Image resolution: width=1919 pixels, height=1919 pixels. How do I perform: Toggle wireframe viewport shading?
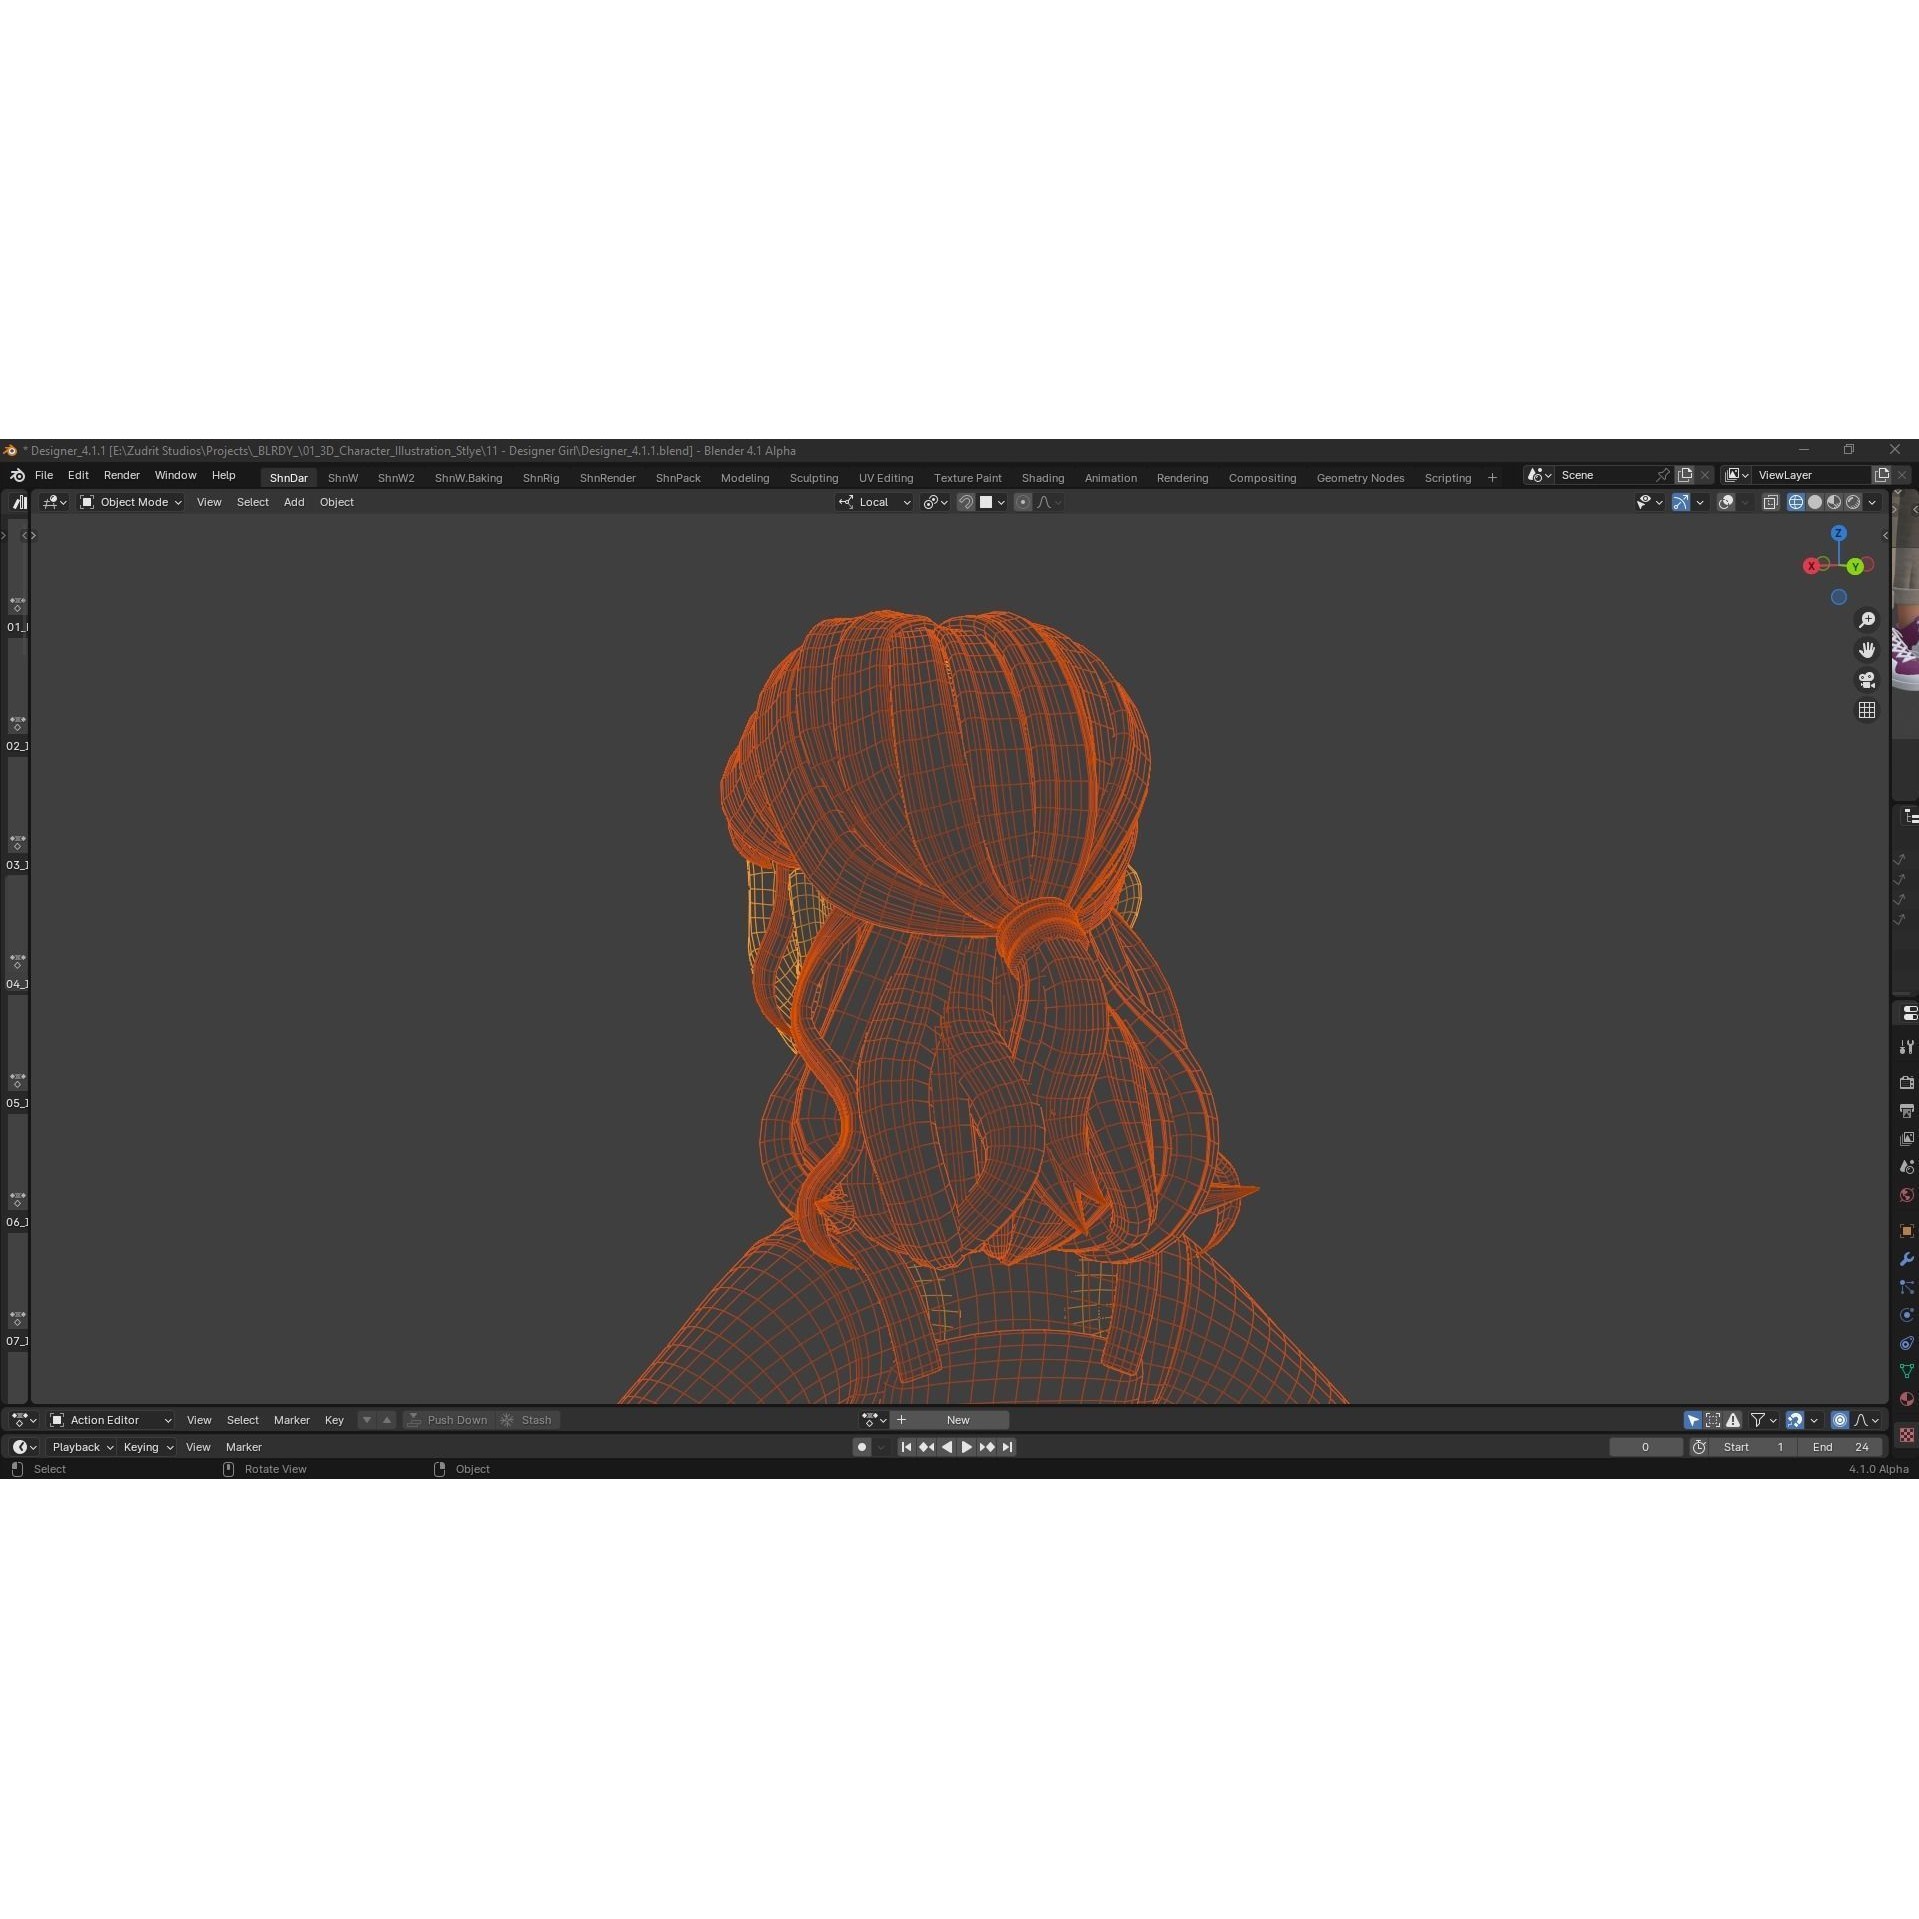1794,502
